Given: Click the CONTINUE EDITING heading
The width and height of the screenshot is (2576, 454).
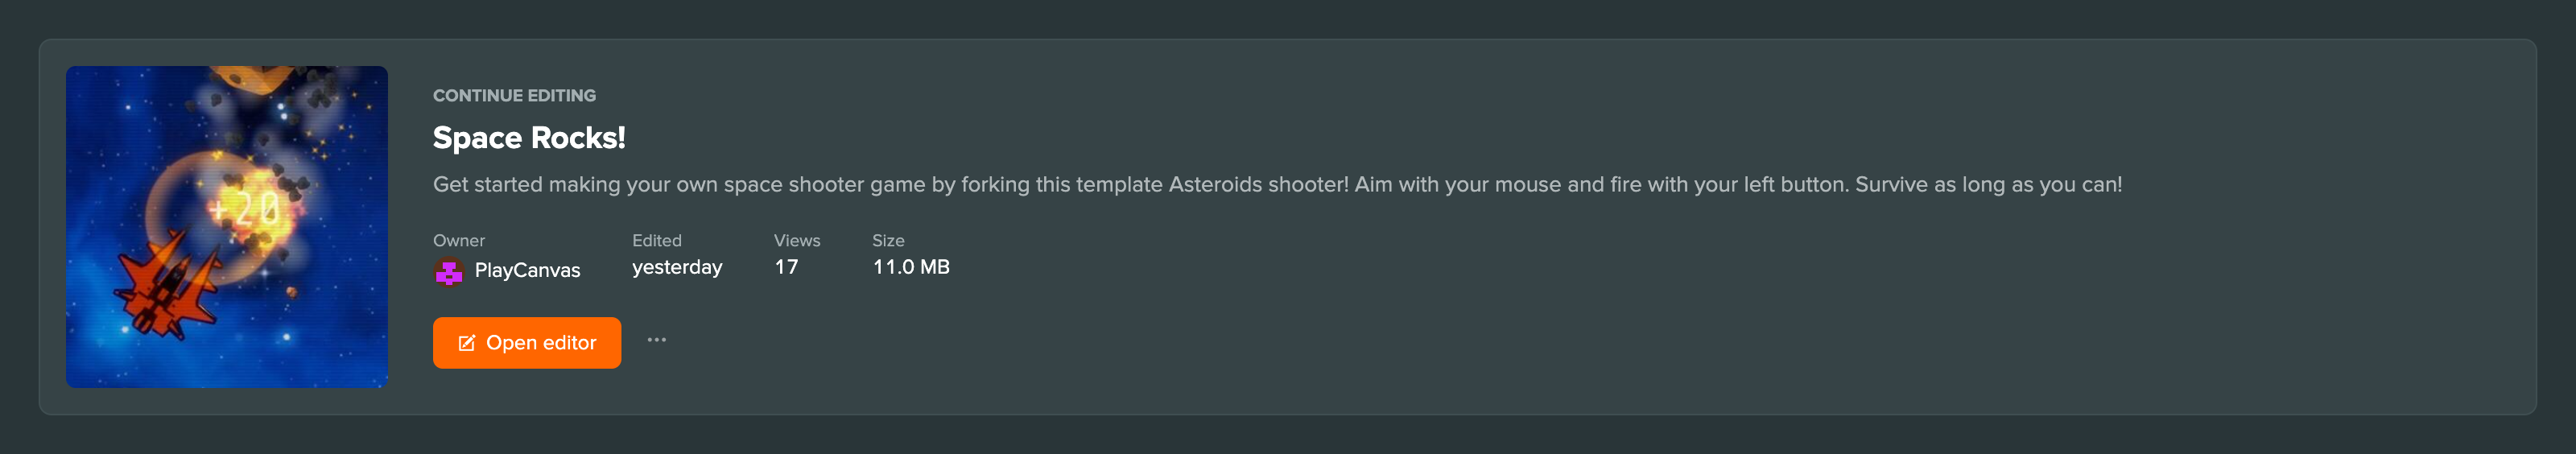Looking at the screenshot, I should 514,95.
